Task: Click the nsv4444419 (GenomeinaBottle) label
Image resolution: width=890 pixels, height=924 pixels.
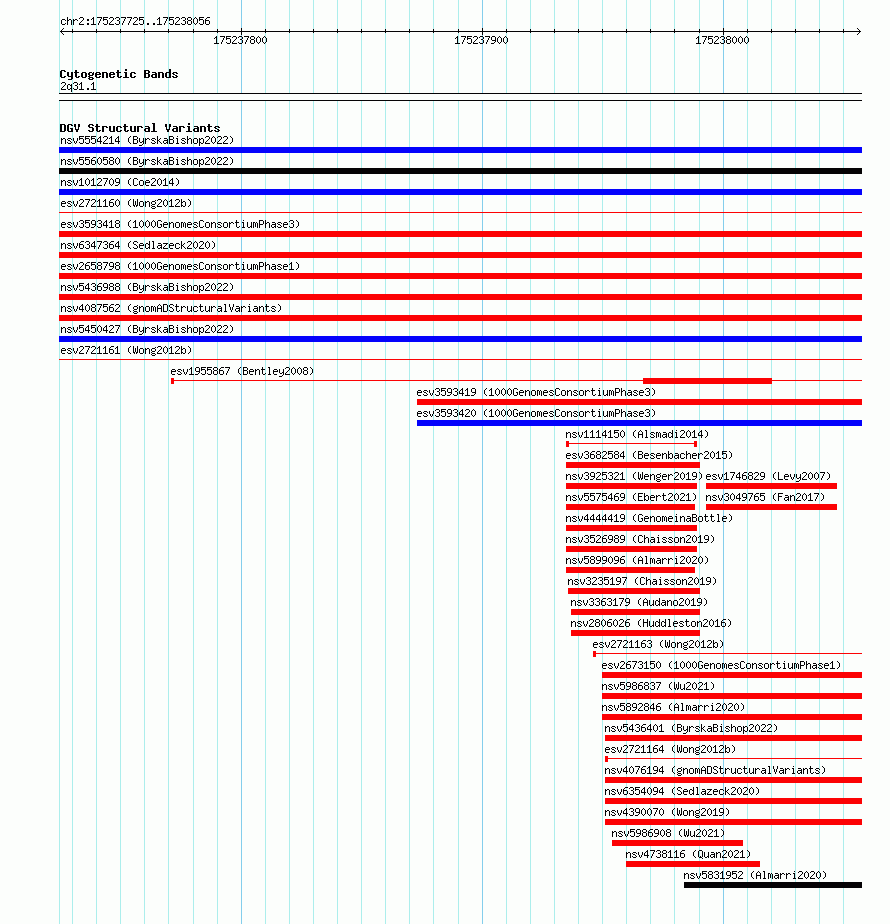Action: pos(649,519)
